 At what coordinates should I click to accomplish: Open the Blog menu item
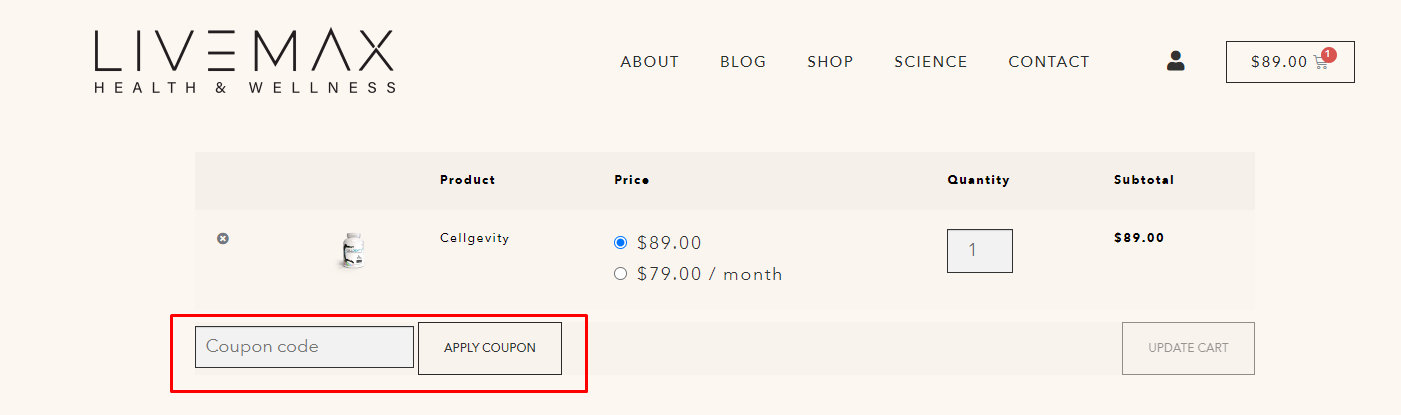tap(743, 62)
